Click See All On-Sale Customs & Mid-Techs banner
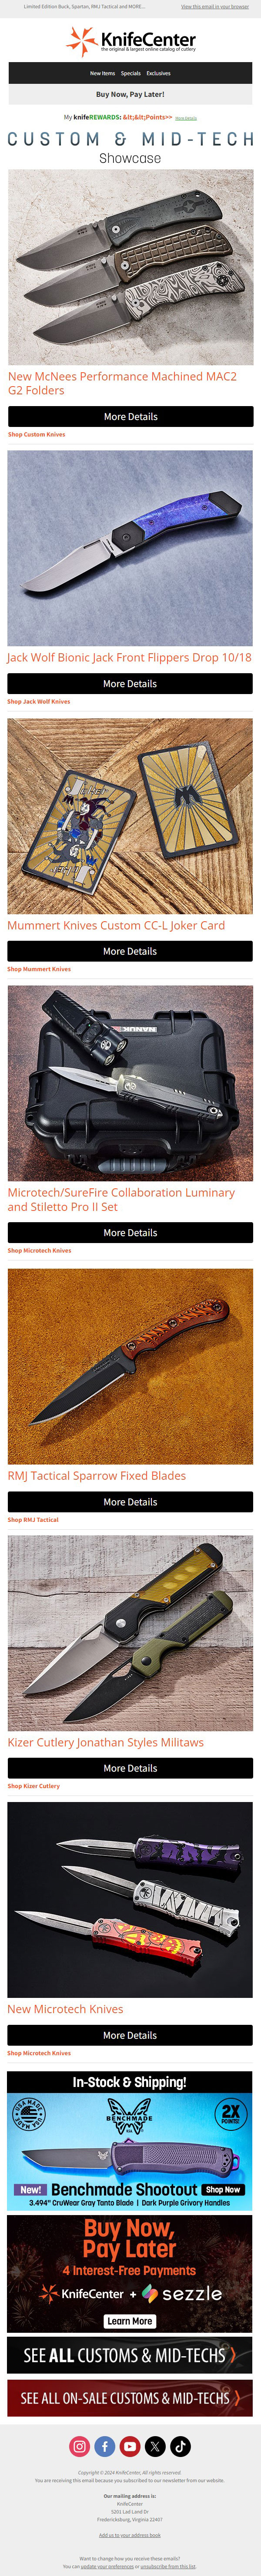 [130, 2398]
